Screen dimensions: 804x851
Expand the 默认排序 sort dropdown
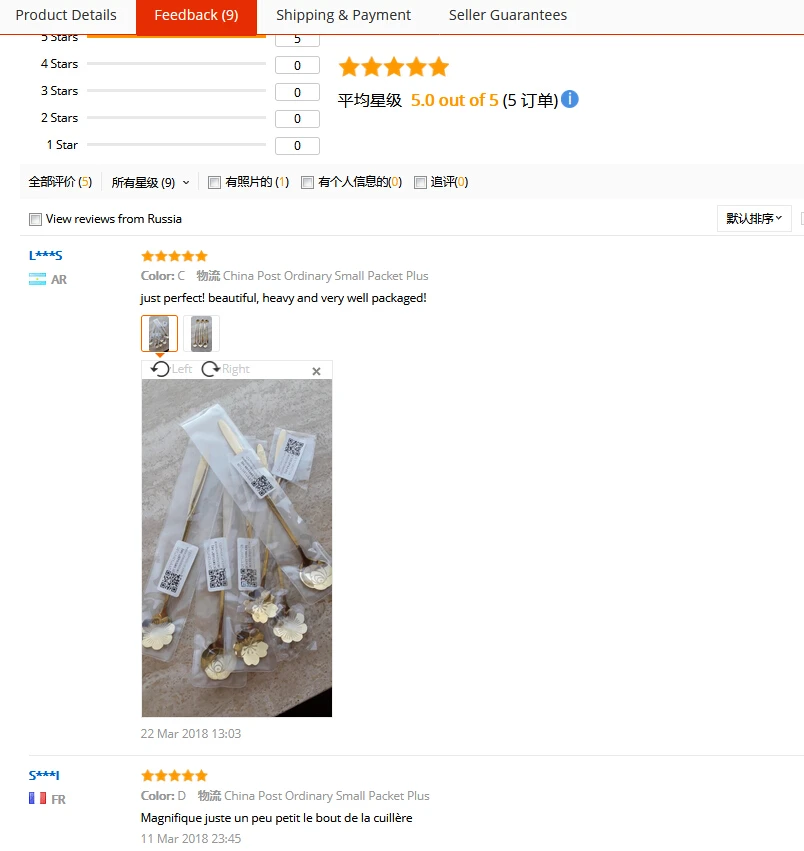754,218
